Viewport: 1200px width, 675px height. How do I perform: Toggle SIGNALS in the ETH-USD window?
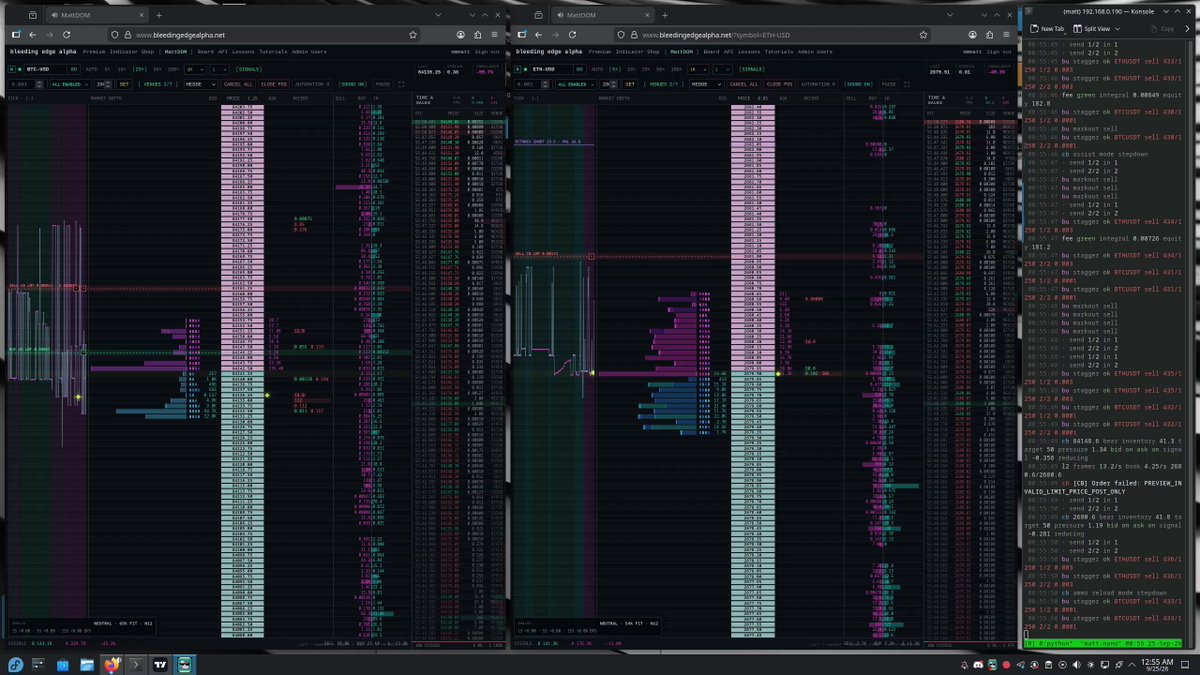[x=754, y=69]
